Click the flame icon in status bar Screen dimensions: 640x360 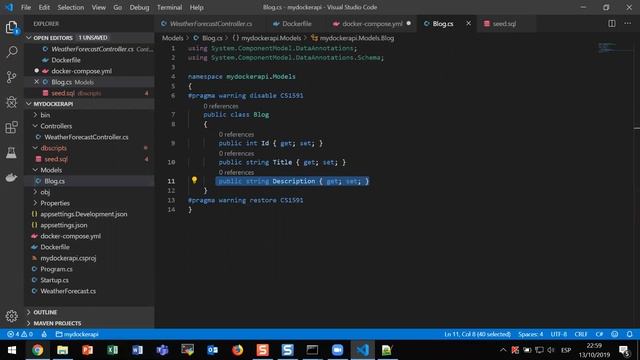[x=44, y=334]
